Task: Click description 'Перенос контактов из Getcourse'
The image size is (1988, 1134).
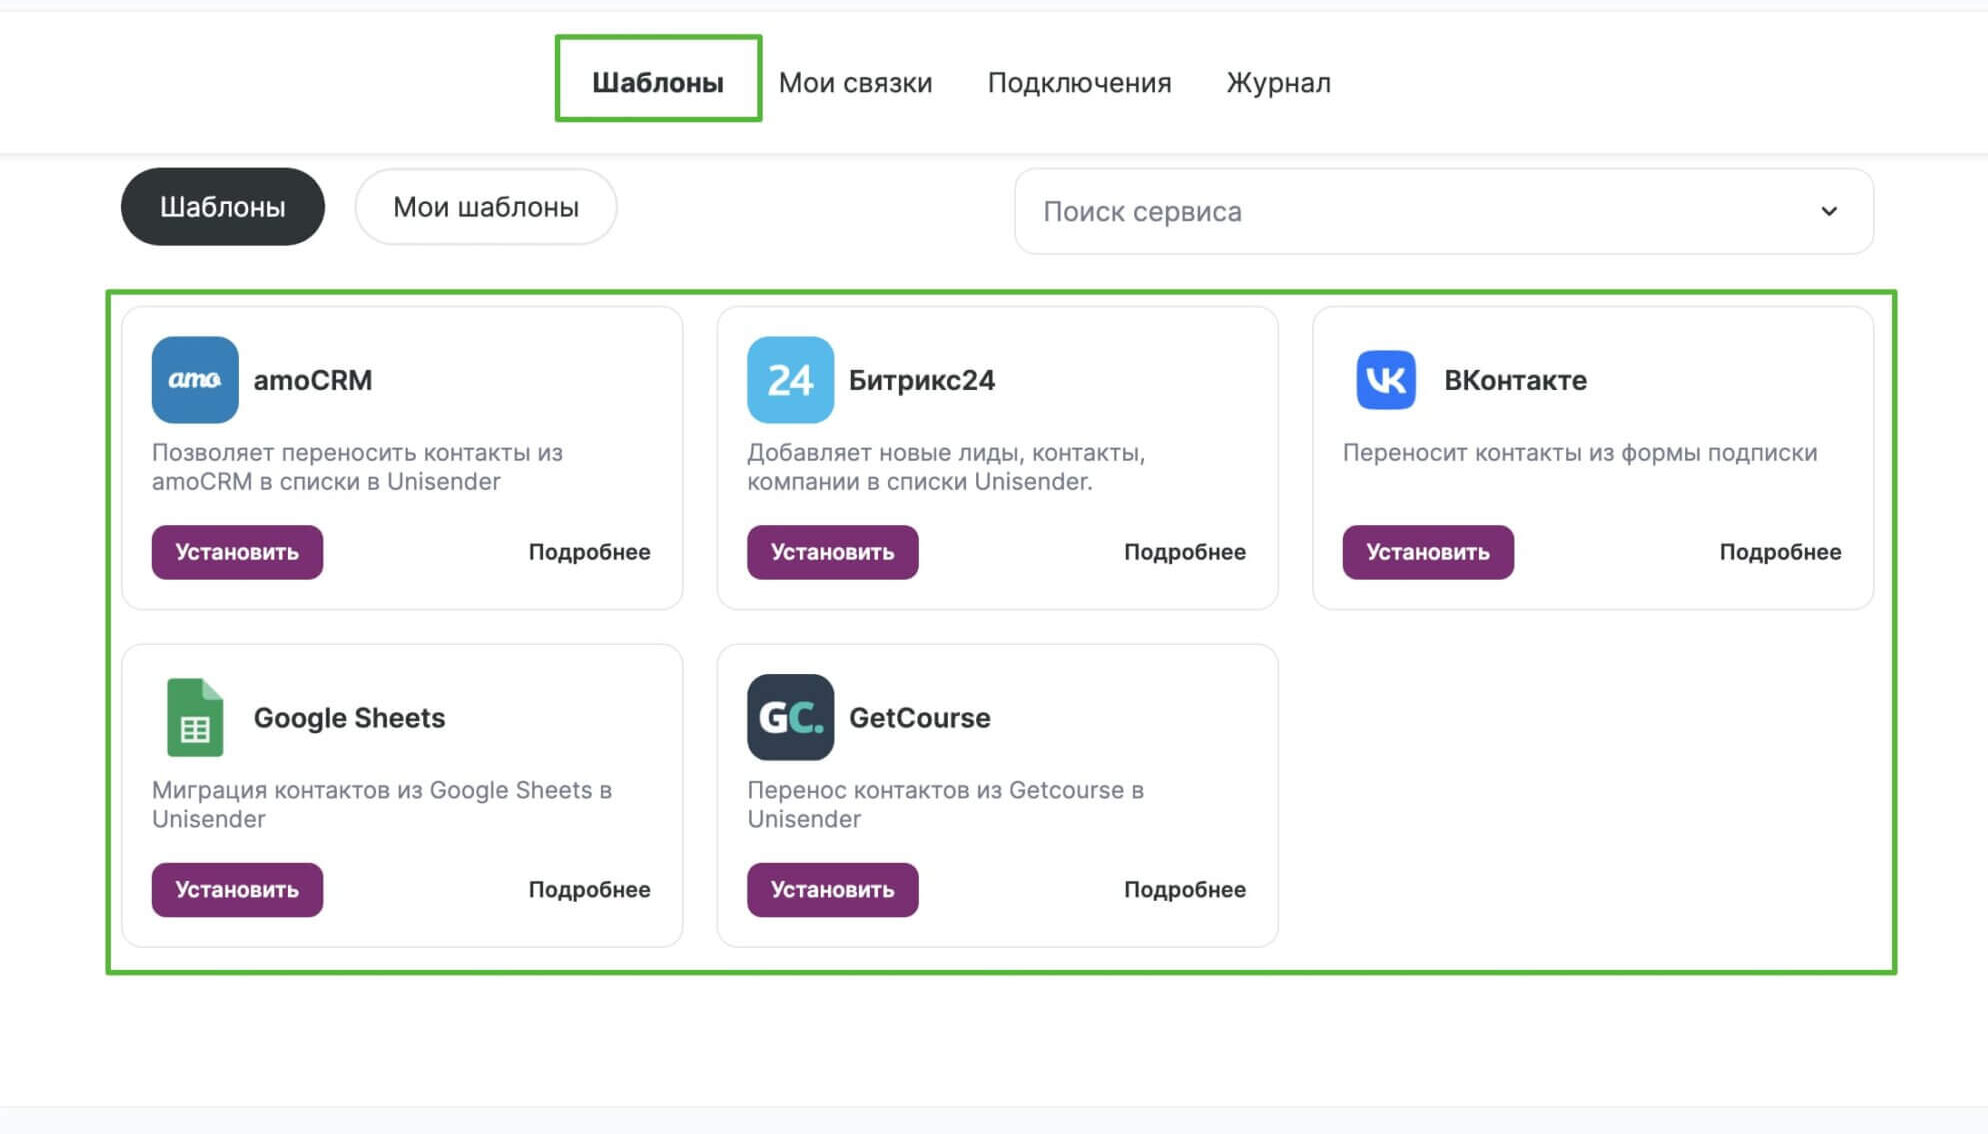Action: [x=945, y=804]
